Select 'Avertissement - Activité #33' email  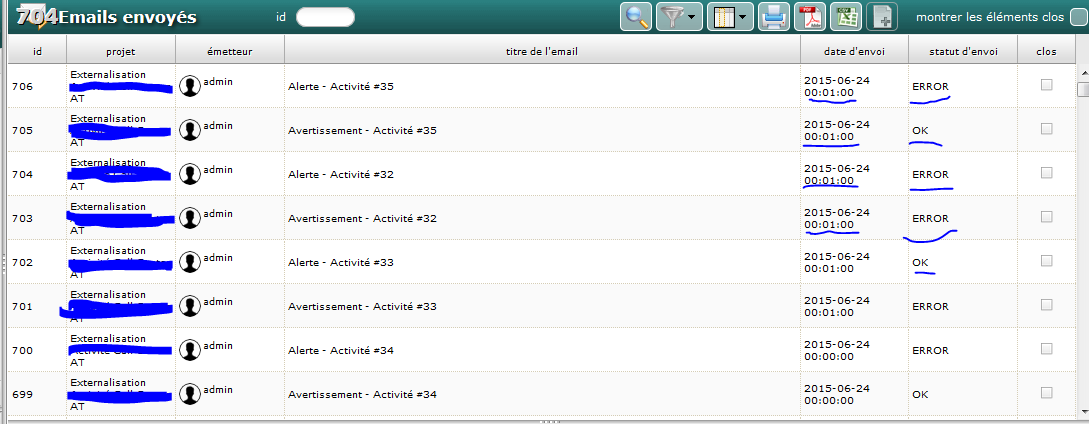[x=363, y=307]
